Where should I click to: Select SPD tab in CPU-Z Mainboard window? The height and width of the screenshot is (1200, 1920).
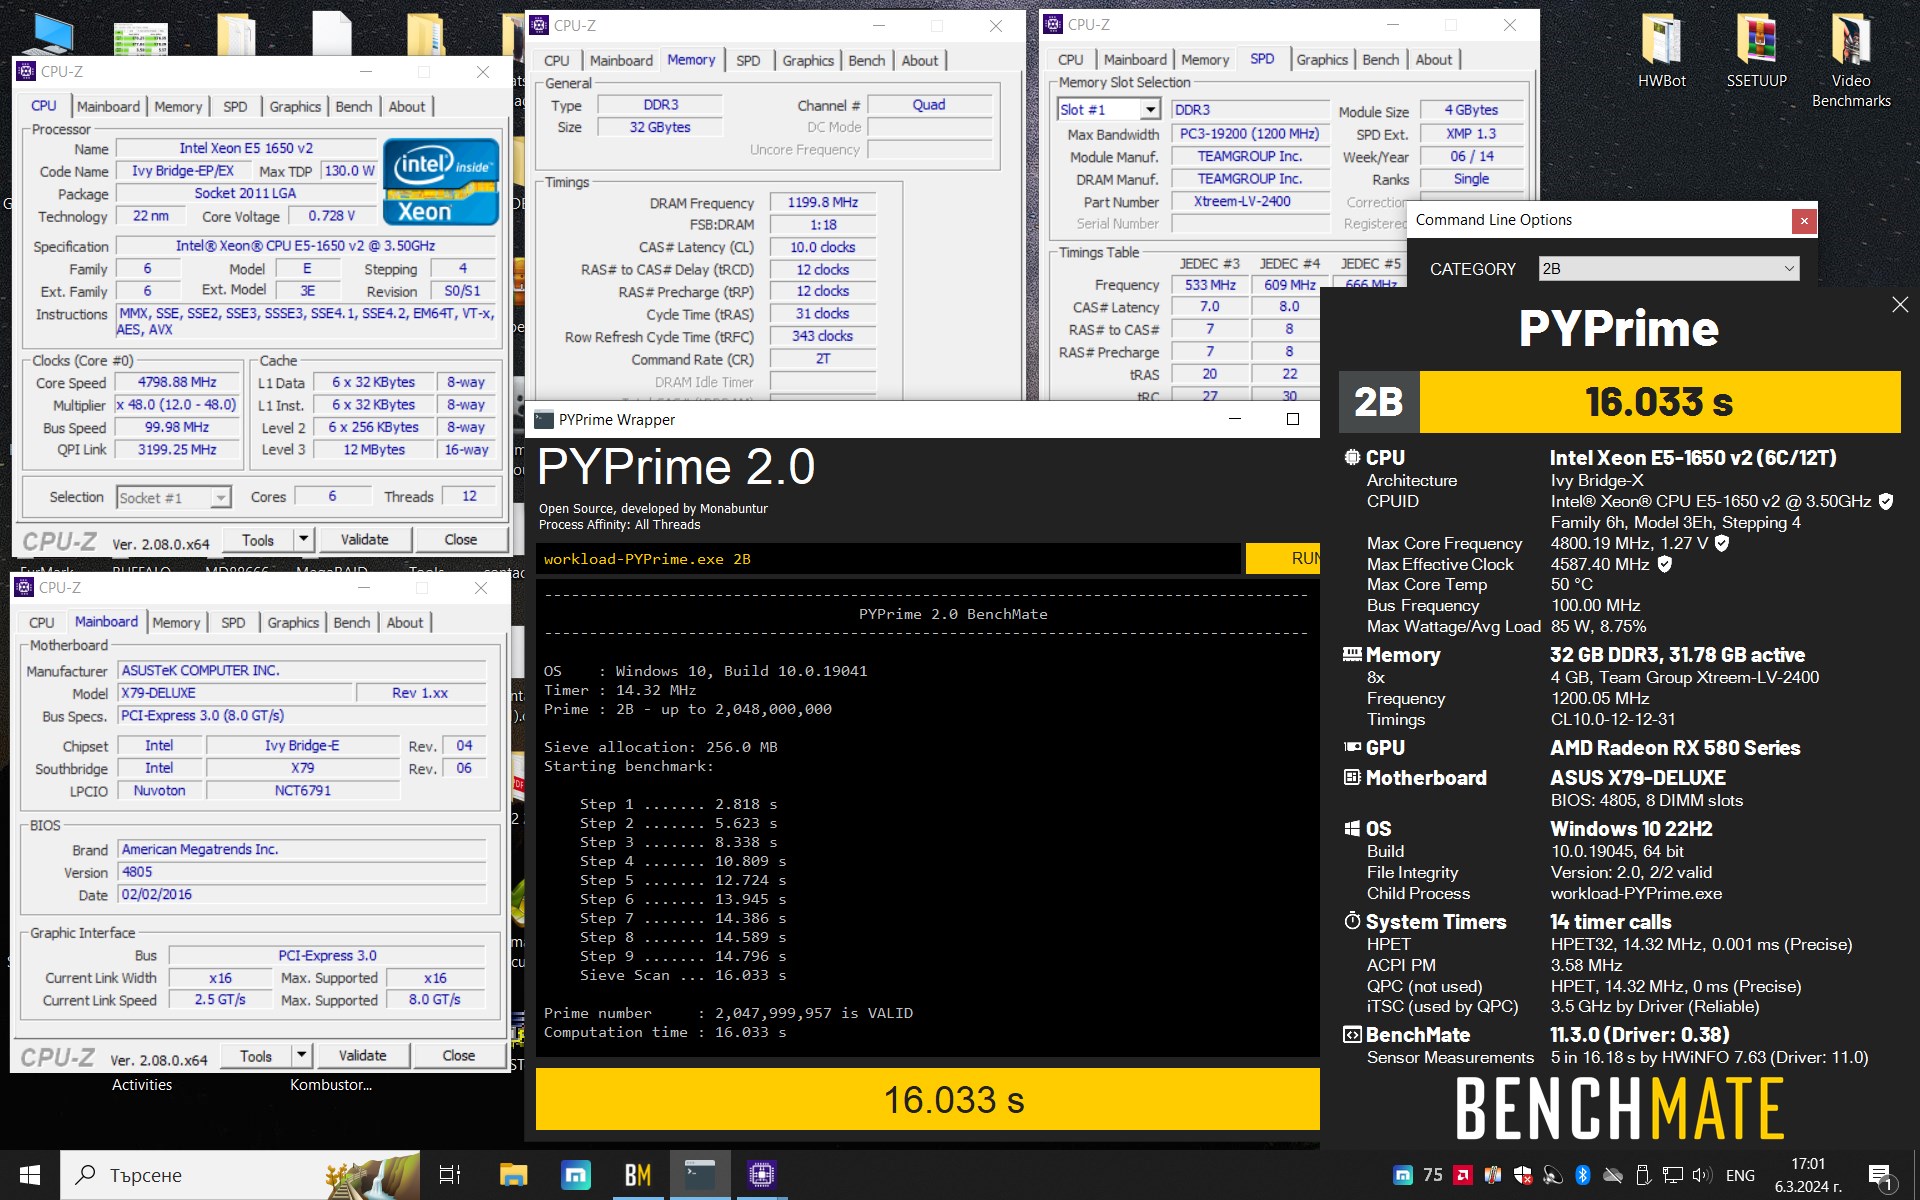pos(233,622)
